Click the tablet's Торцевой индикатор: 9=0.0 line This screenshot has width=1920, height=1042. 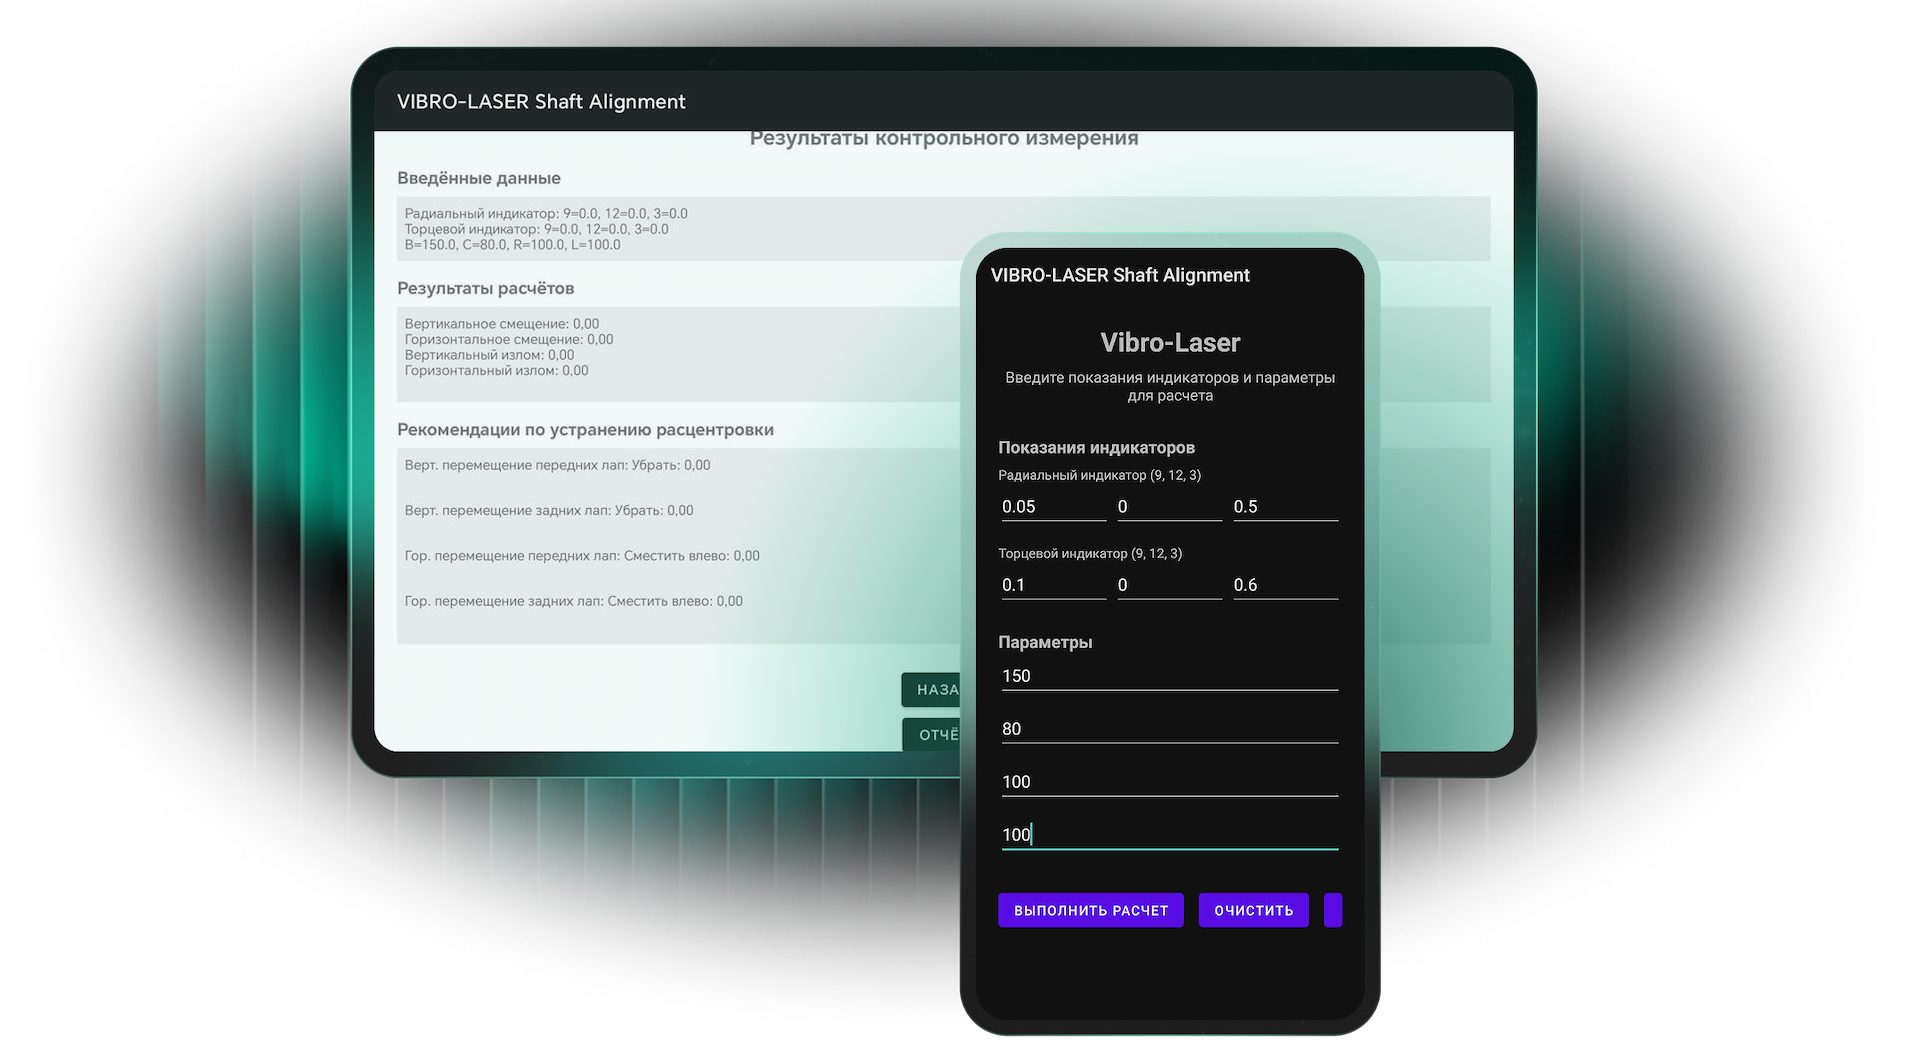(x=536, y=229)
